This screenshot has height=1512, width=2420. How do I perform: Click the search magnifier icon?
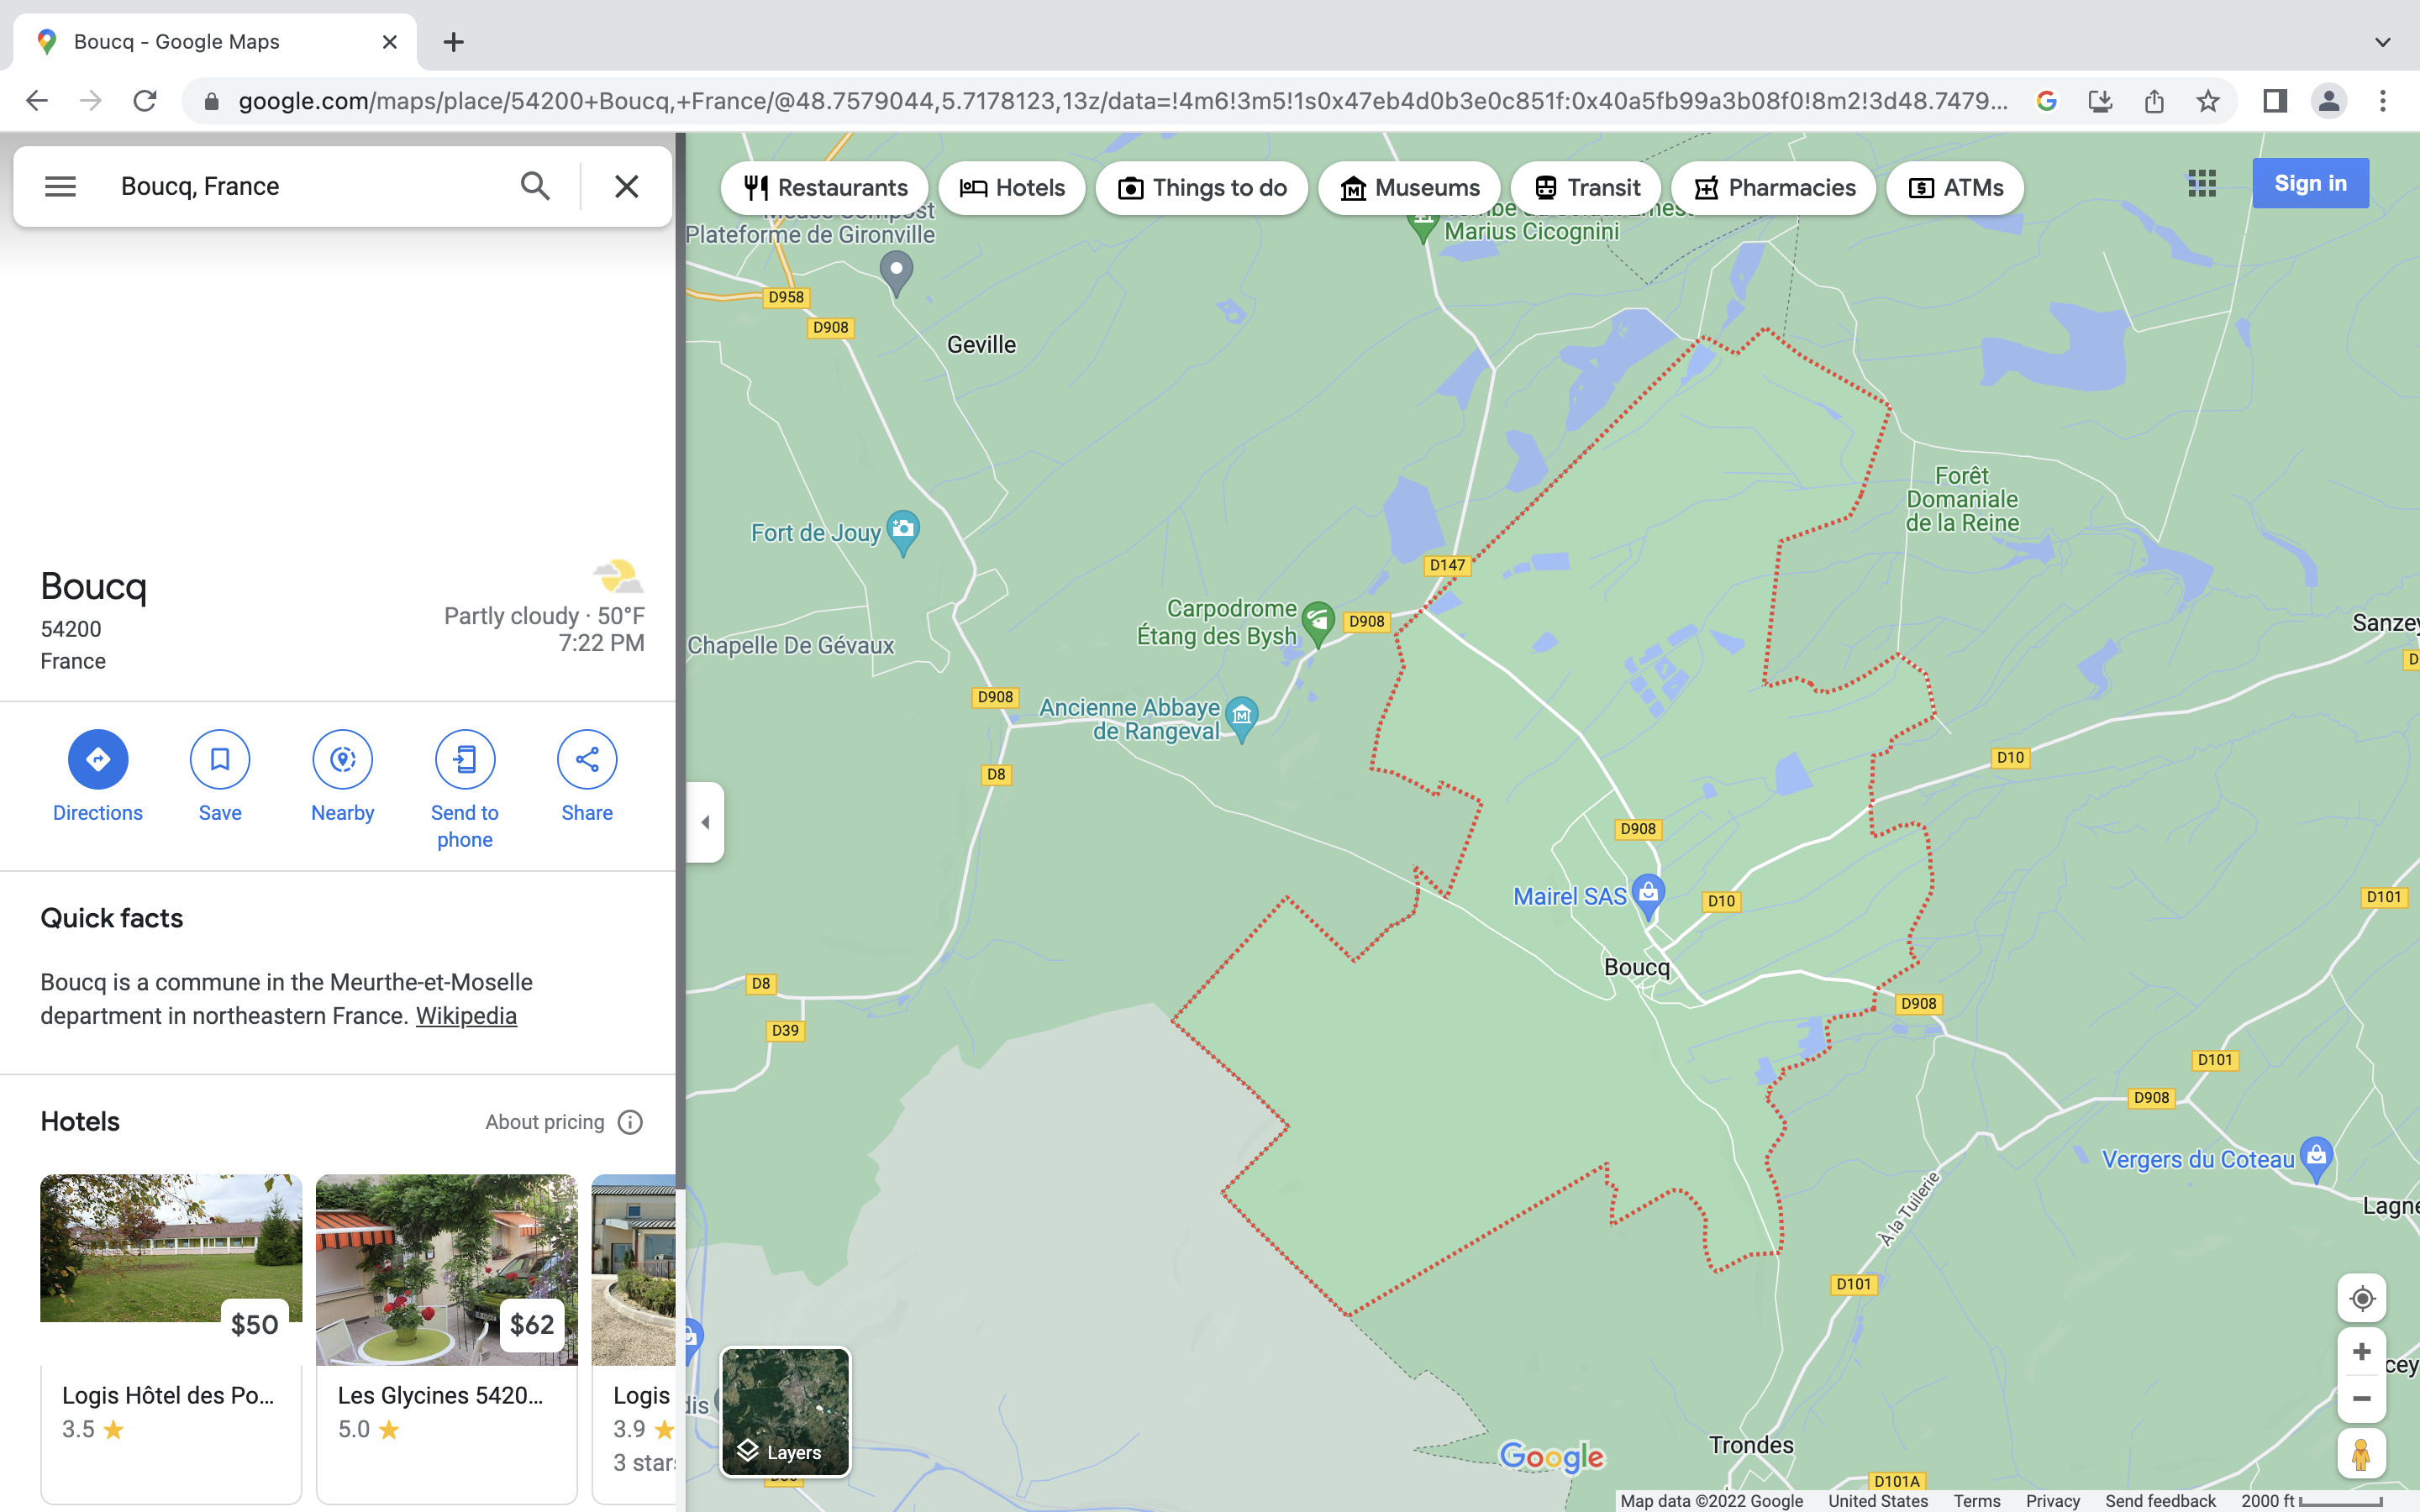(535, 186)
